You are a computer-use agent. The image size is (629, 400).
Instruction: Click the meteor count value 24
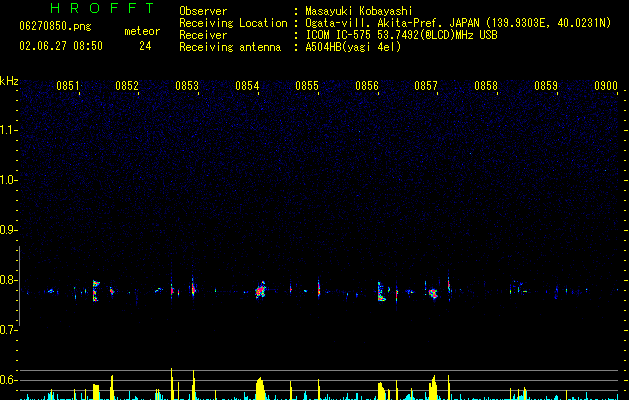145,46
